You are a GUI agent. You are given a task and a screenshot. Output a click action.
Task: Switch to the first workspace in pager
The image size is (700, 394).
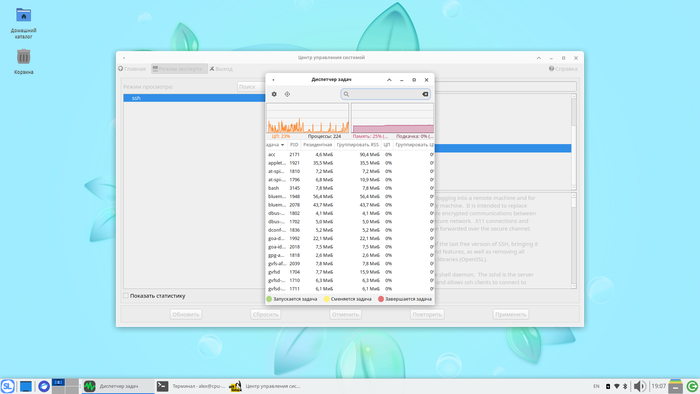coord(58,382)
